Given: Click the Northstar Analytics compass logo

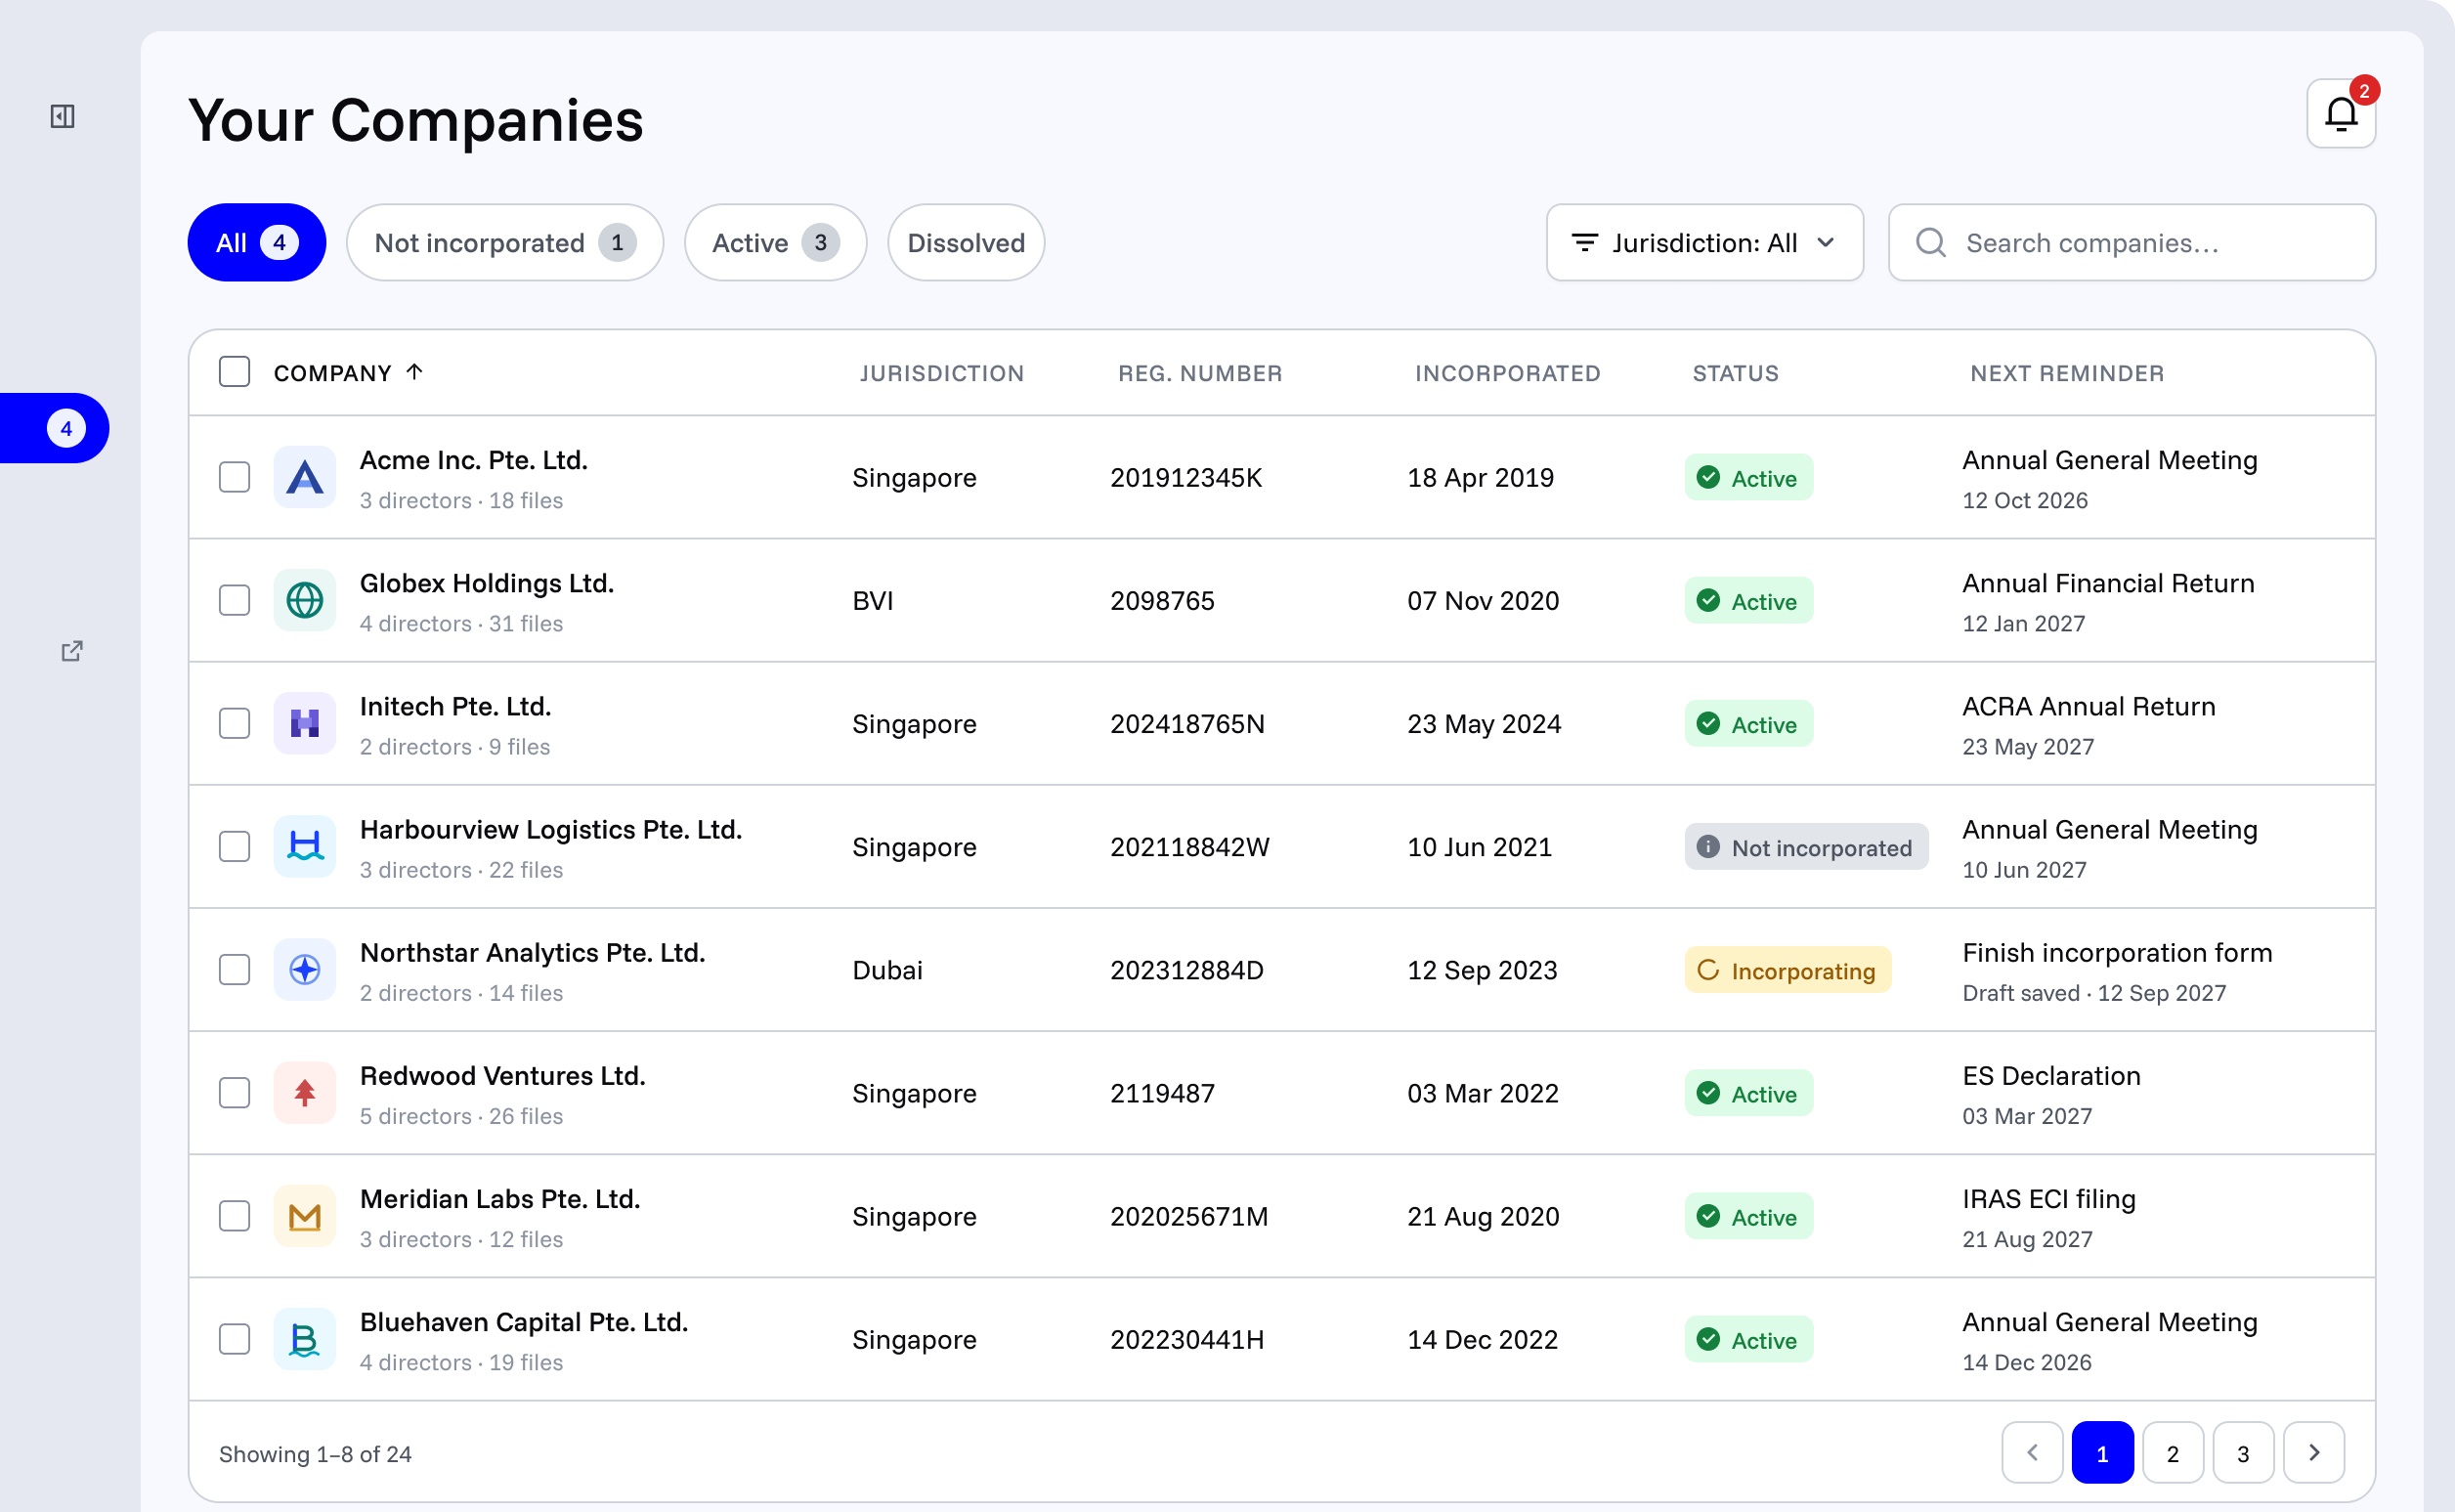Looking at the screenshot, I should 305,969.
